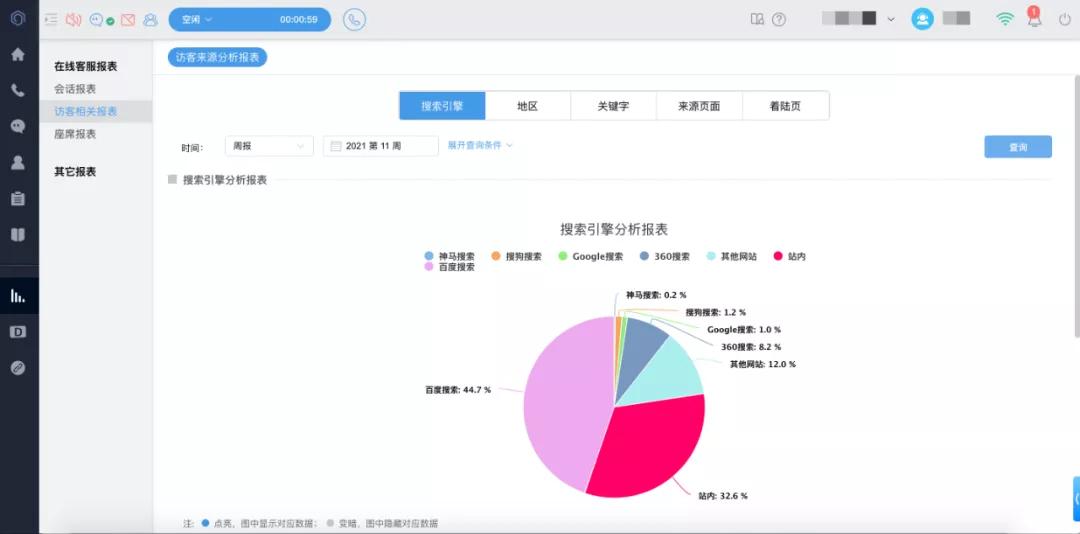Image resolution: width=1080 pixels, height=534 pixels.
Task: Toggle 搜狗搜索 legend item
Action: [517, 256]
